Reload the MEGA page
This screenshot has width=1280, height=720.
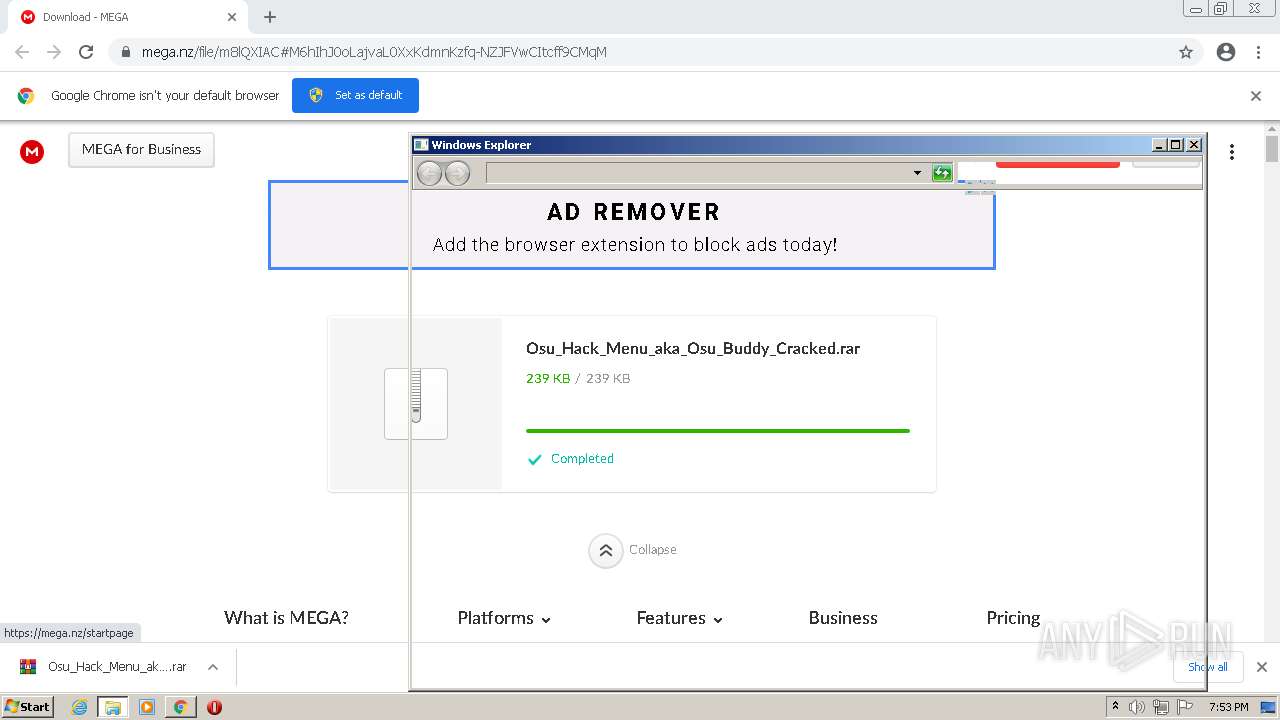coord(86,52)
